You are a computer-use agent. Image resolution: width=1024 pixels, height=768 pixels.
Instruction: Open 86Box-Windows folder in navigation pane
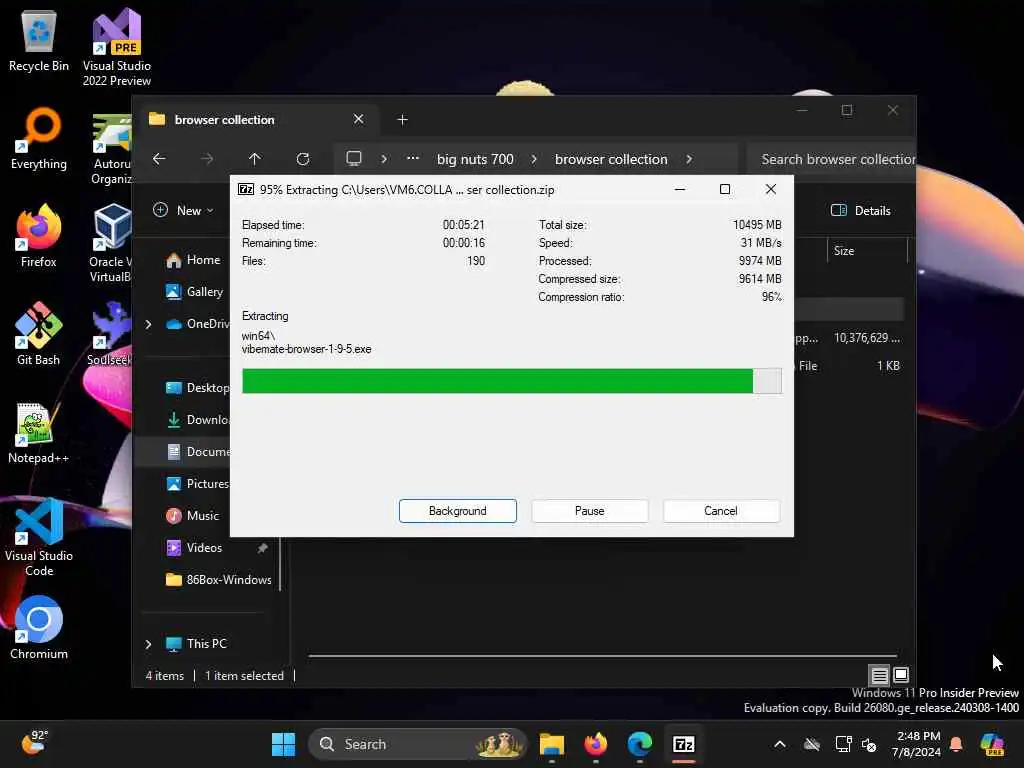click(x=219, y=580)
